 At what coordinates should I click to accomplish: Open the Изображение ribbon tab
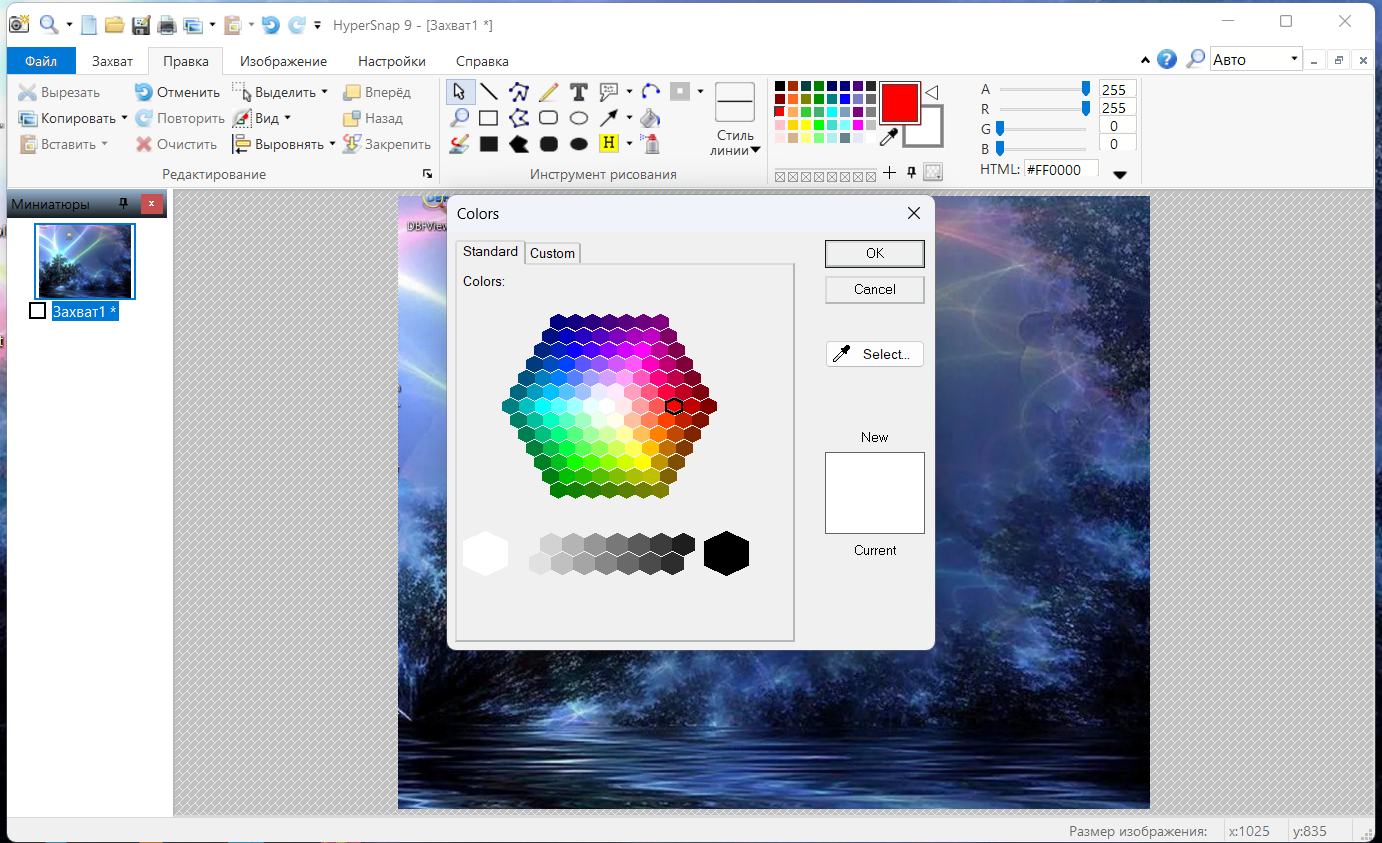(x=283, y=61)
